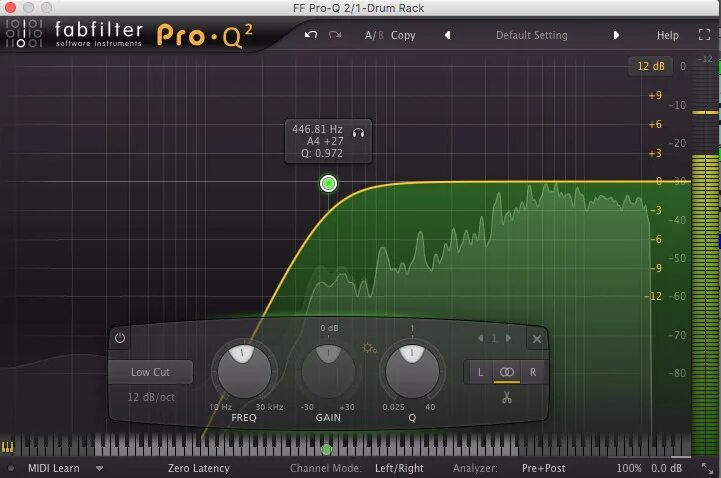721x478 pixels.
Task: Click the MIDI Learn button
Action: [54, 468]
